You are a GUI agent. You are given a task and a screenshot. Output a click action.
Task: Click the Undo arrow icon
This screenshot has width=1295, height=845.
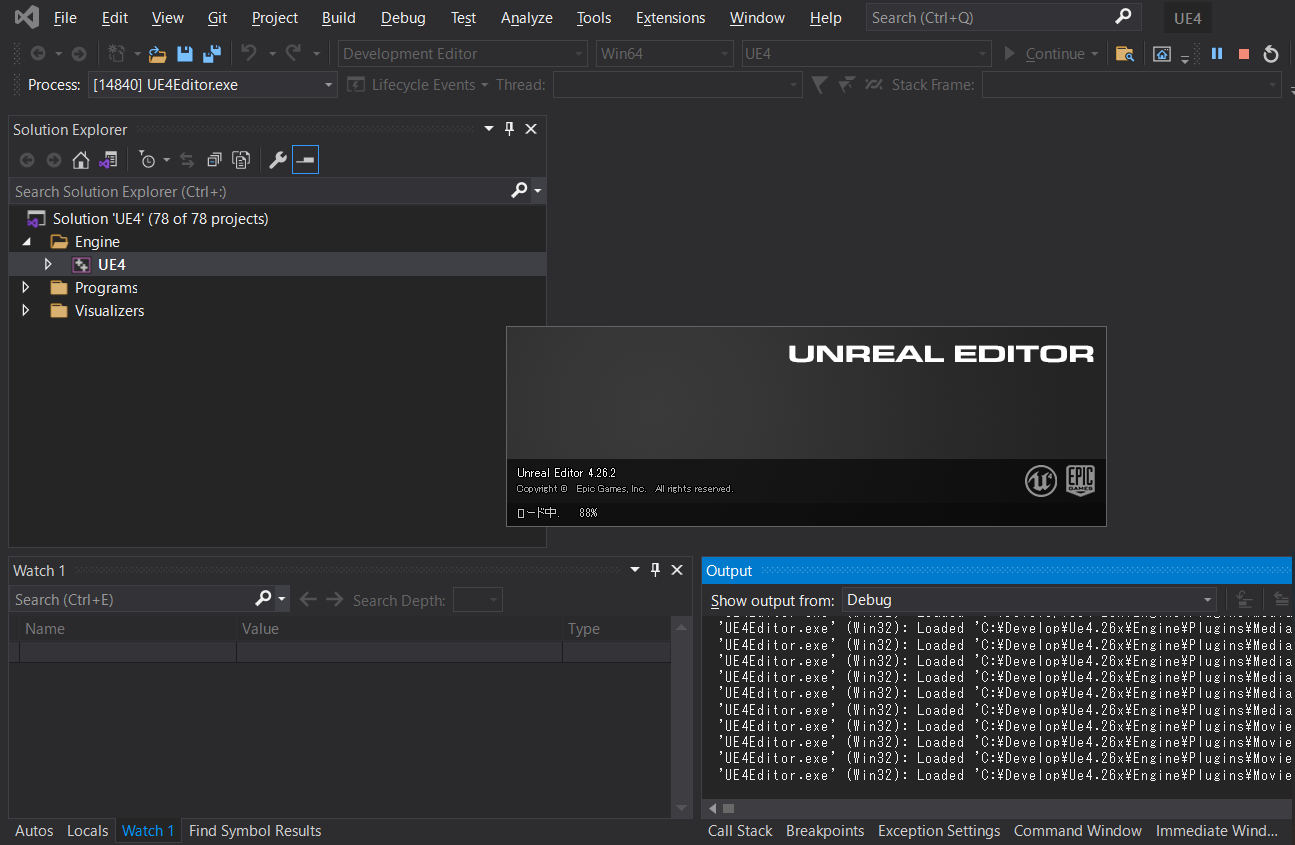tap(248, 53)
